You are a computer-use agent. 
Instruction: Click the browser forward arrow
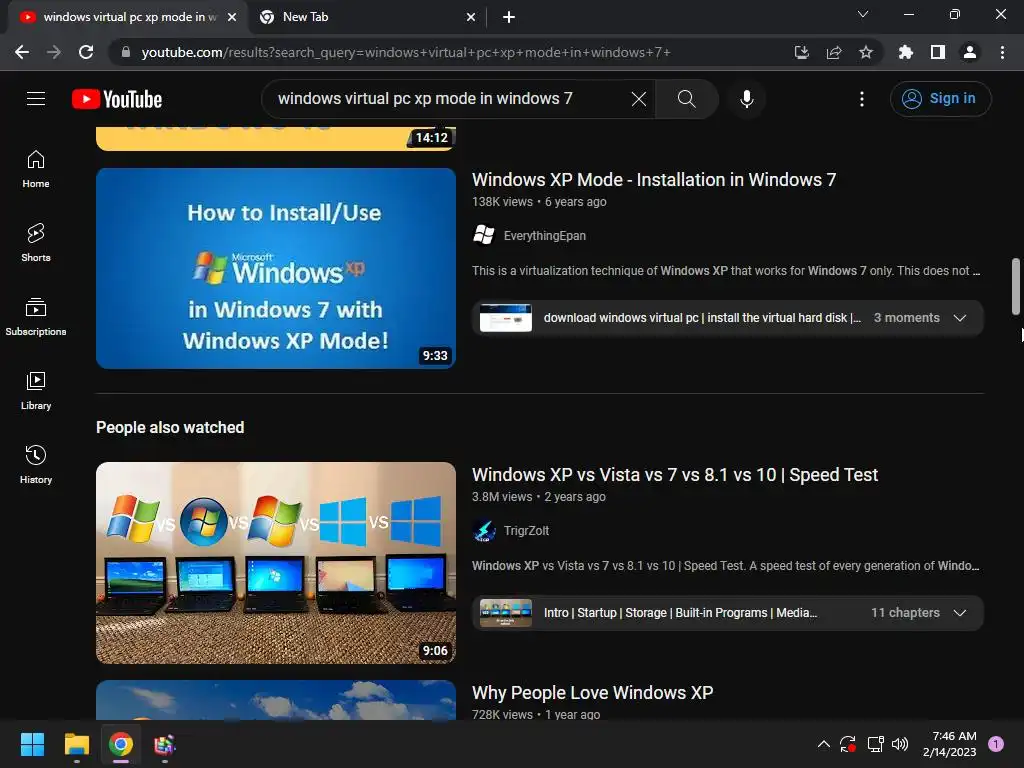54,52
